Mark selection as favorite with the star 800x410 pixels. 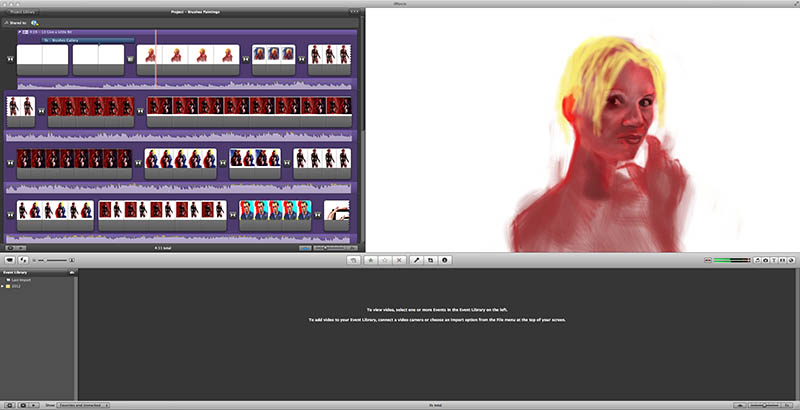(x=372, y=260)
